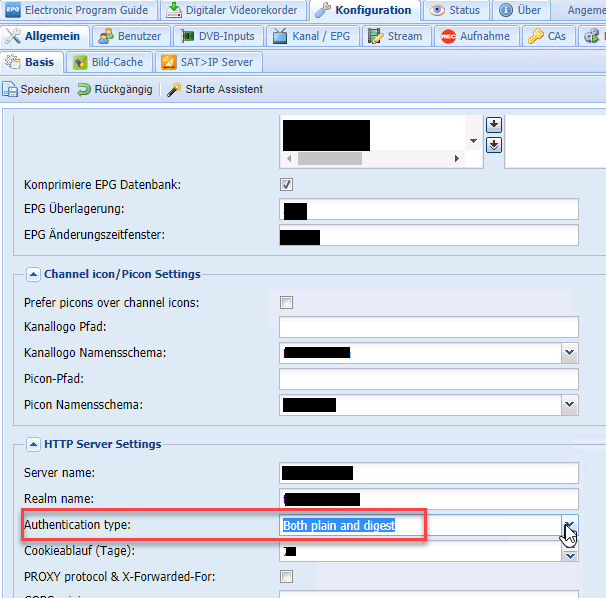Collapse Channel icon/Picon Settings section
606x598 pixels.
[x=34, y=274]
